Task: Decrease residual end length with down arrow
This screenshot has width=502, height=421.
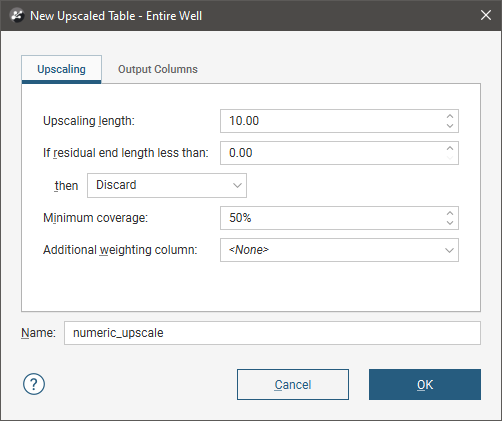Action: click(450, 158)
